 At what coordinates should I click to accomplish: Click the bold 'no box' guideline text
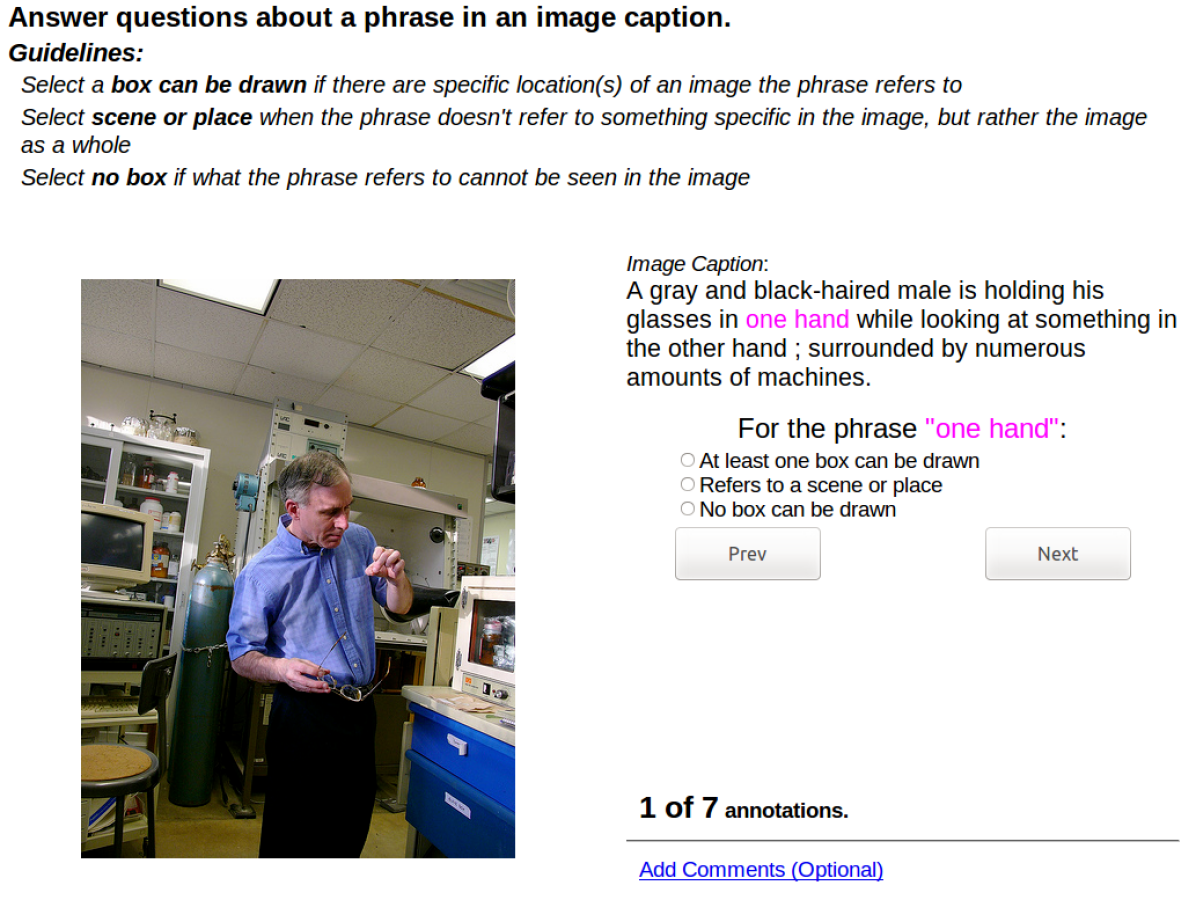point(129,178)
